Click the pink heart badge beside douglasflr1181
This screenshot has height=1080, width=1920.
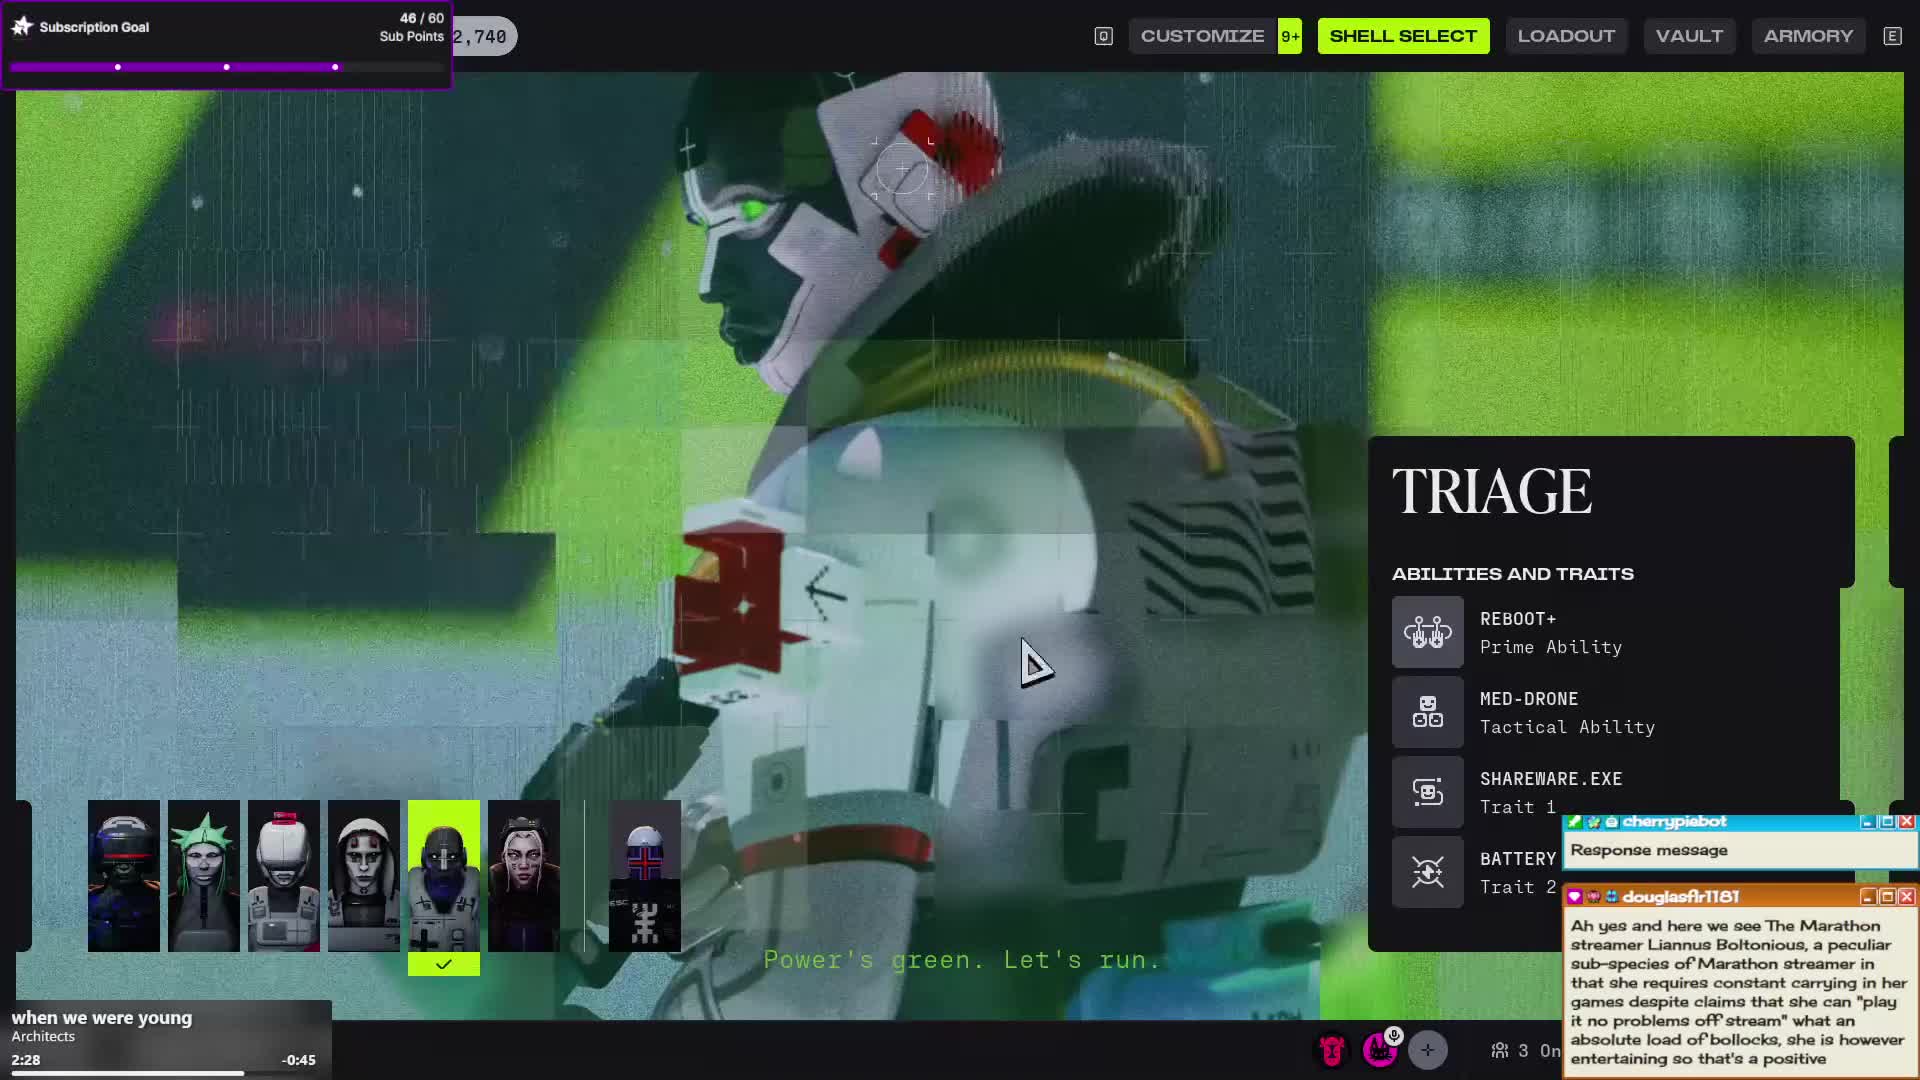point(1575,897)
